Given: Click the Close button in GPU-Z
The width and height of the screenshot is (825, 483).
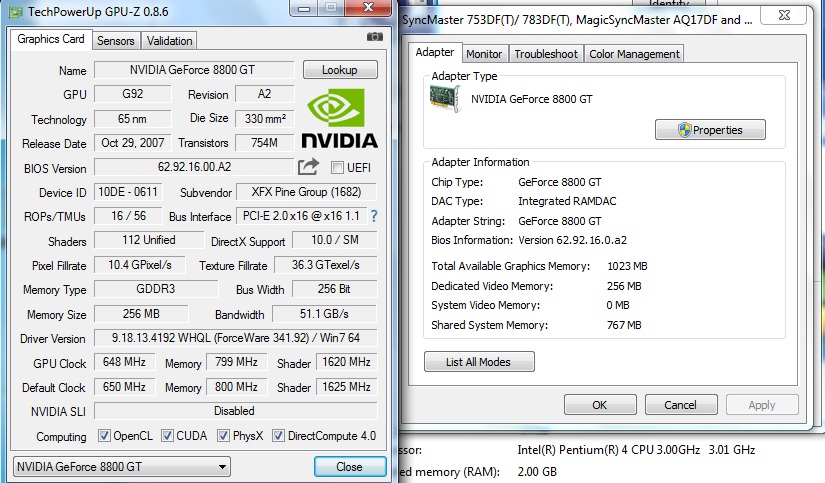Looking at the screenshot, I should 350,467.
